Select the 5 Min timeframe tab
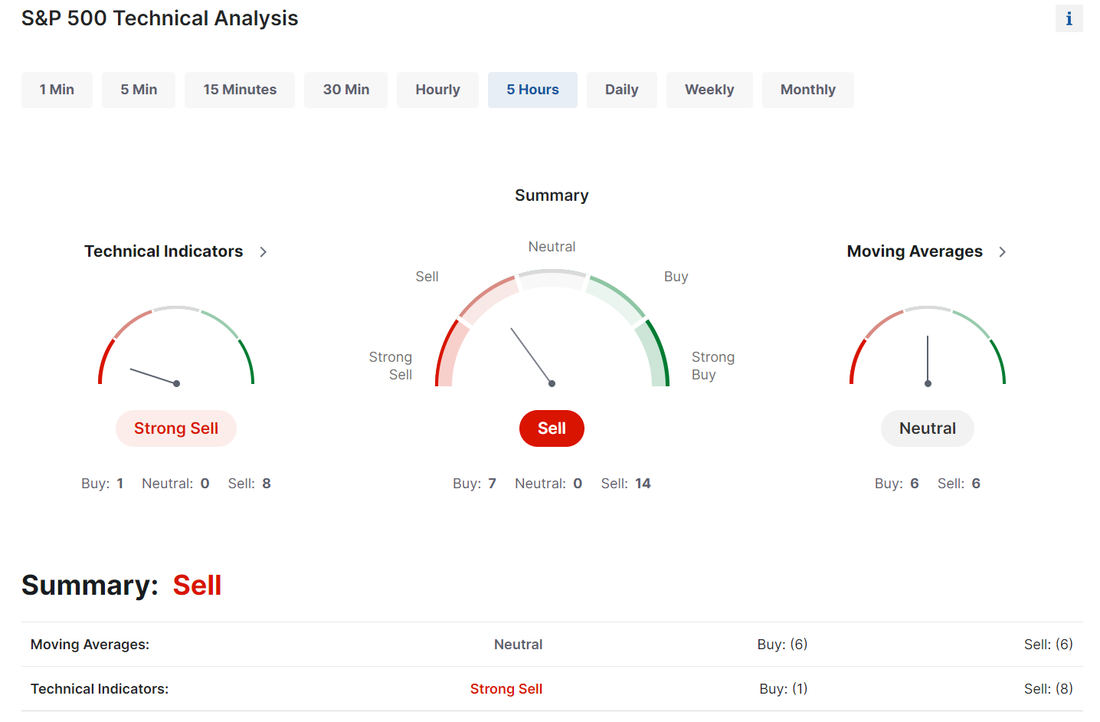Screen dimensions: 1100x722 click(139, 90)
